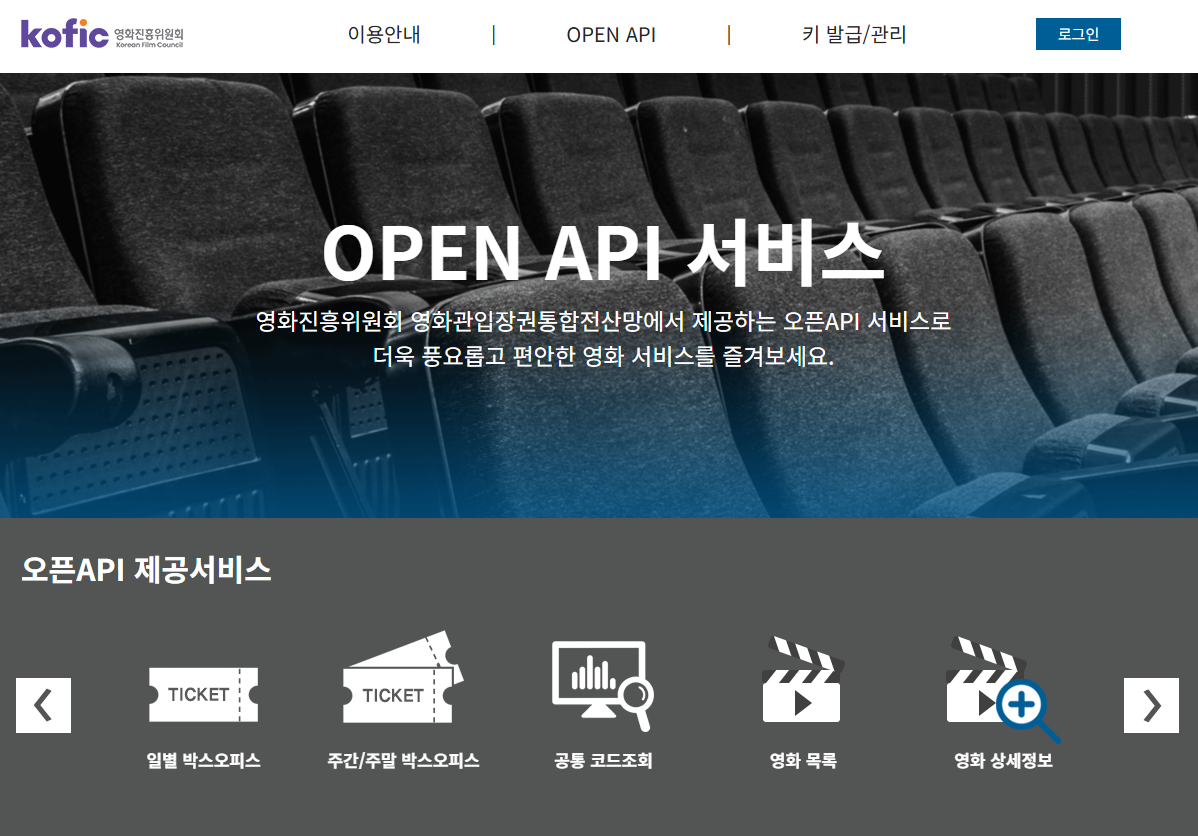Viewport: 1198px width, 836px height.
Task: Open 주간/주말 박스오피스 via its text label
Action: pos(403,761)
